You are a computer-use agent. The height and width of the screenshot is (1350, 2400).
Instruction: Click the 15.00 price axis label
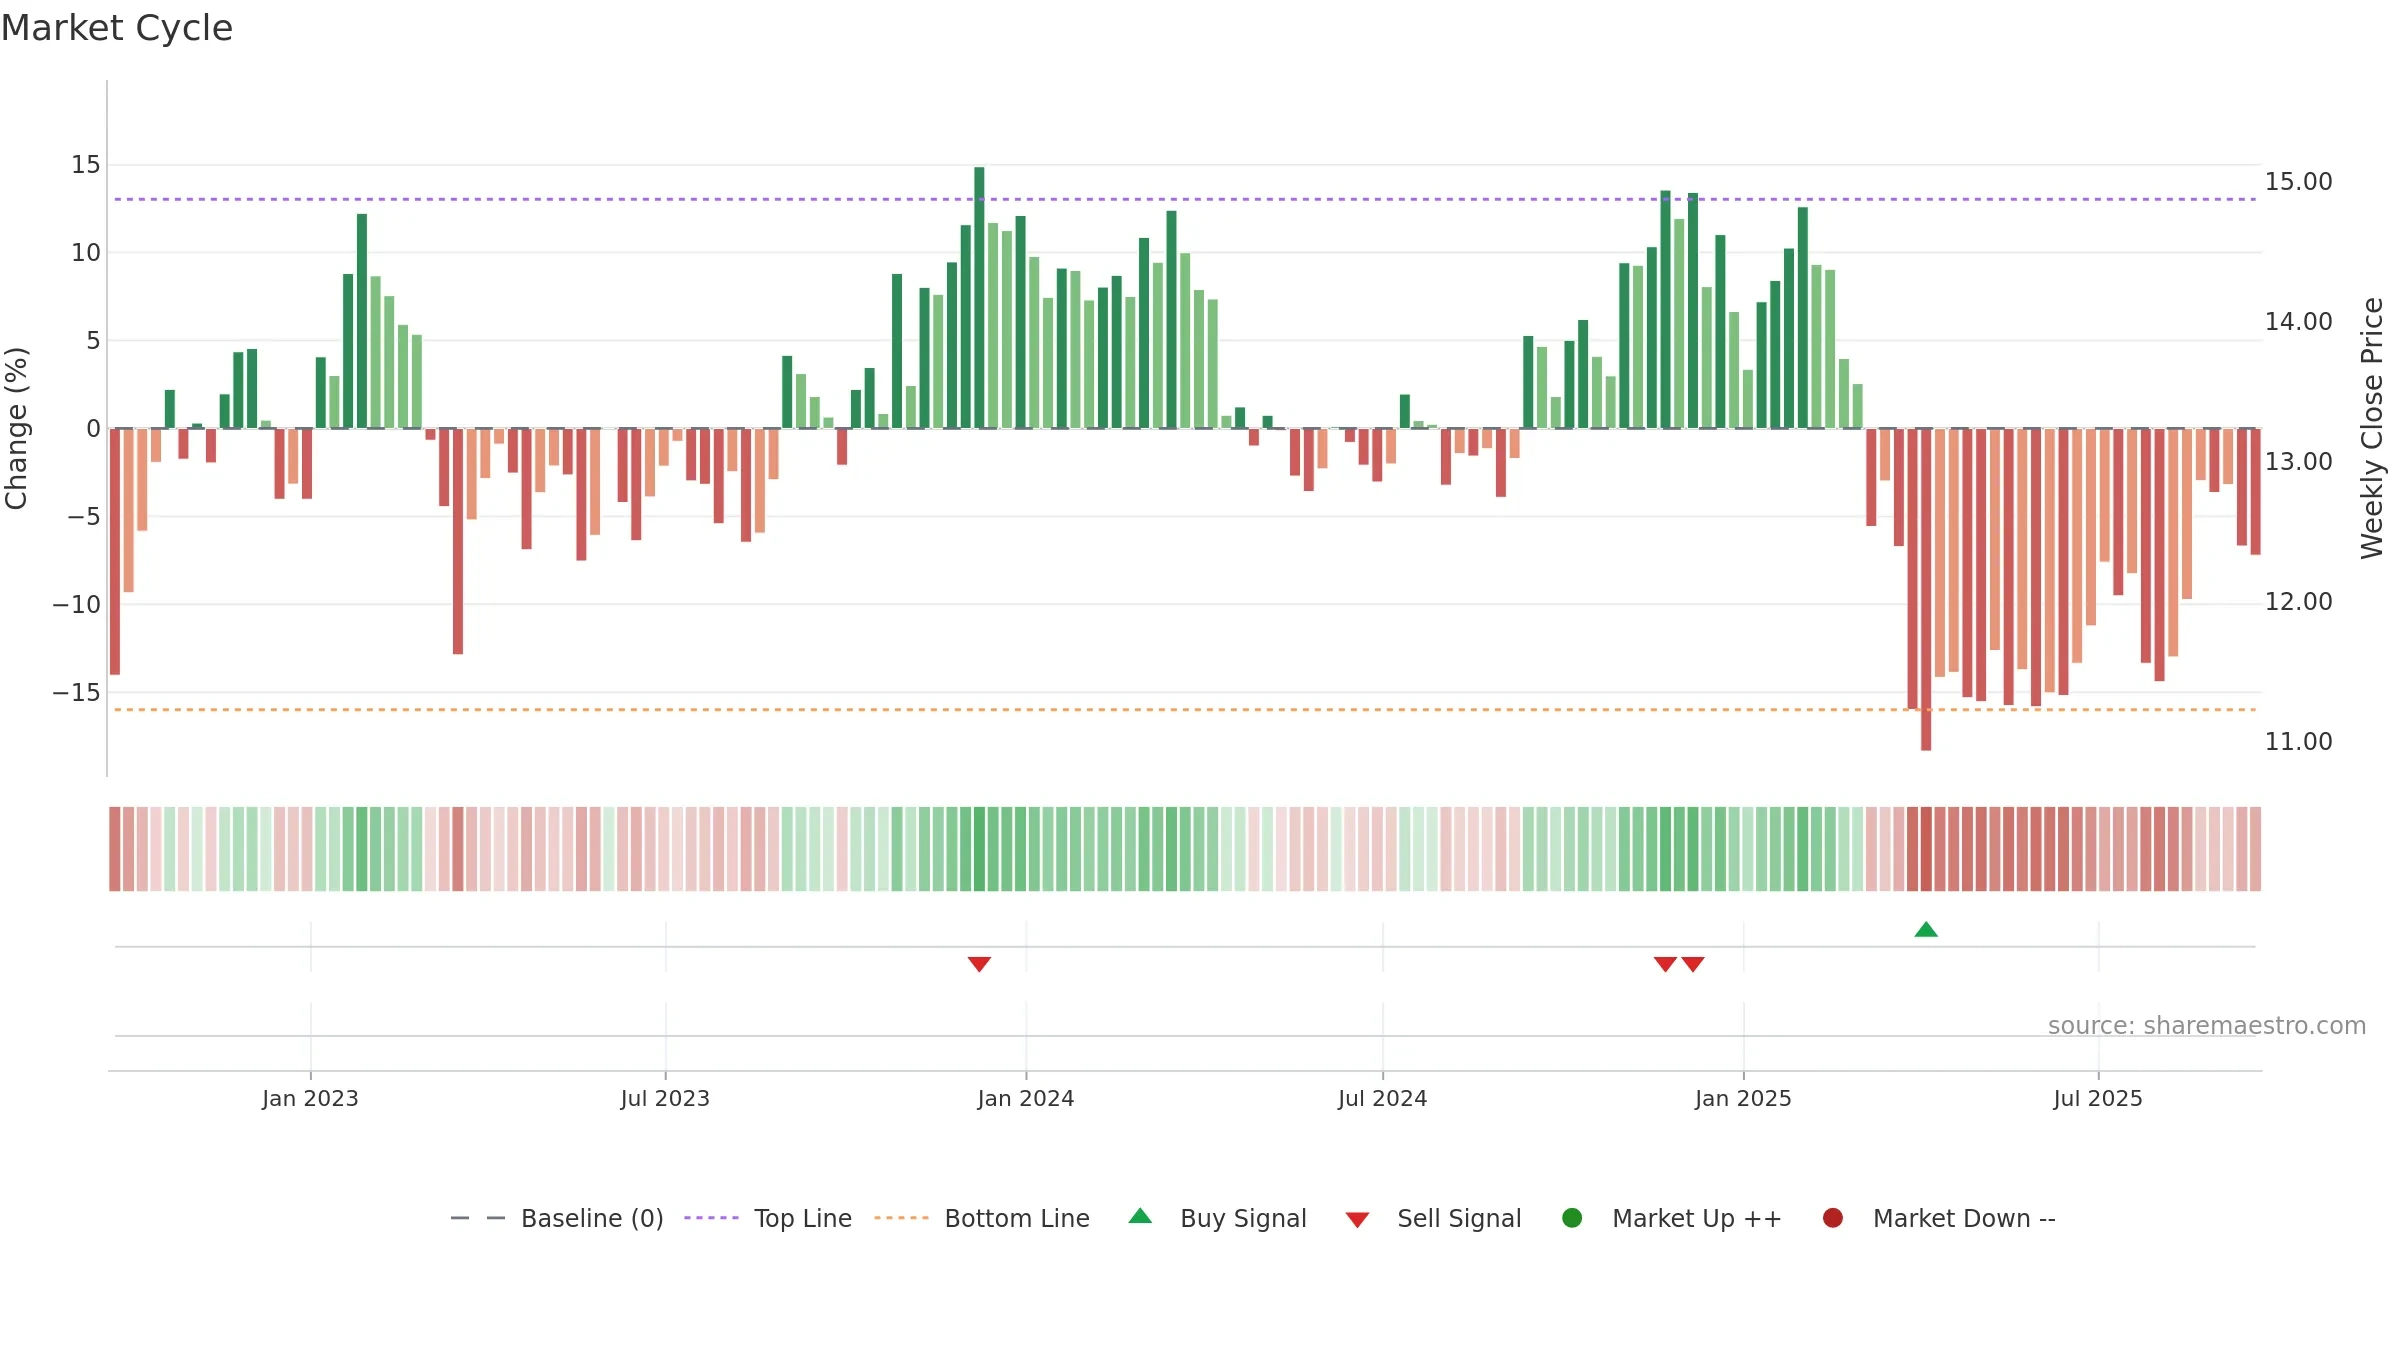click(2299, 182)
